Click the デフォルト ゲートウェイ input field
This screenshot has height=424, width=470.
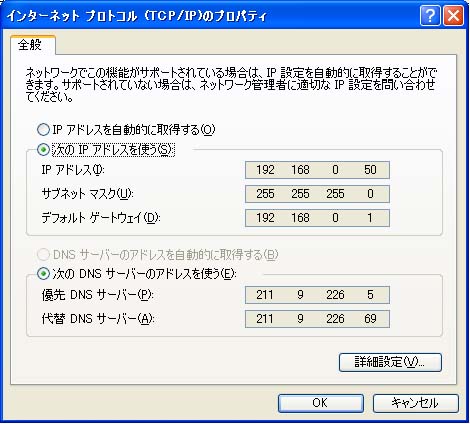(x=317, y=218)
